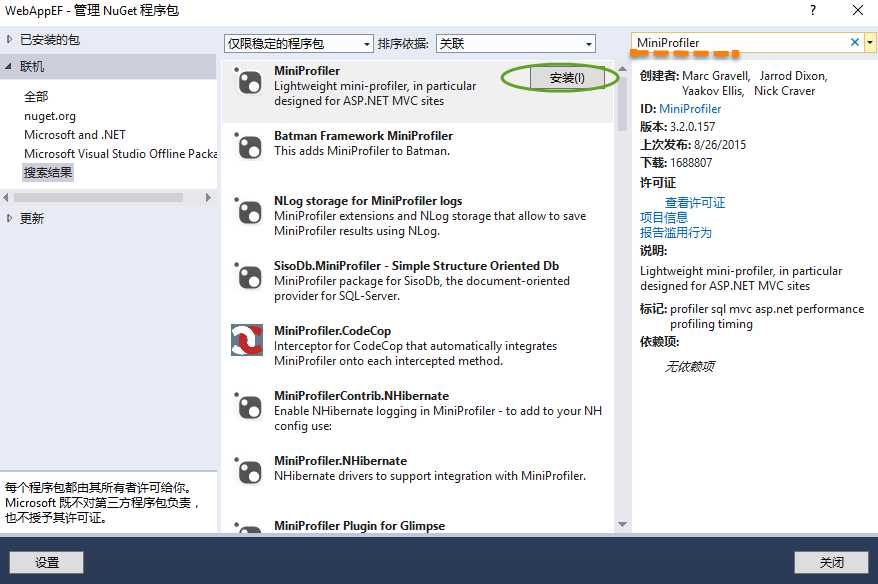Viewport: 878px width, 584px height.
Task: Click the left pane horizontal scrollbar thumb
Action: [x=98, y=197]
